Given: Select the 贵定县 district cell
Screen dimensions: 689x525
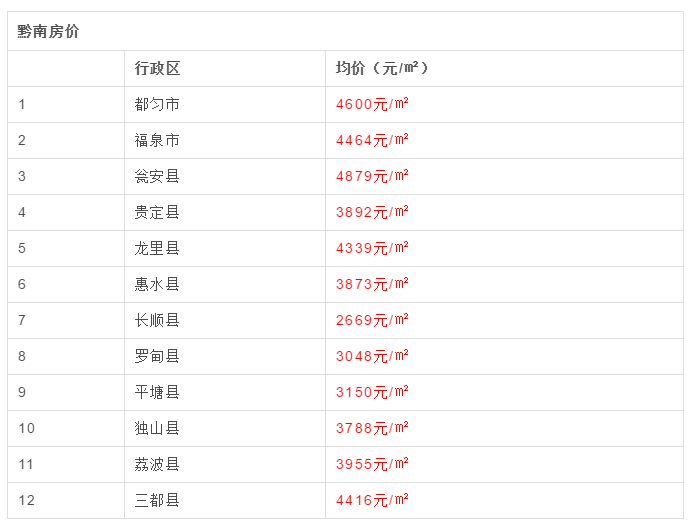Looking at the screenshot, I should coord(157,212).
